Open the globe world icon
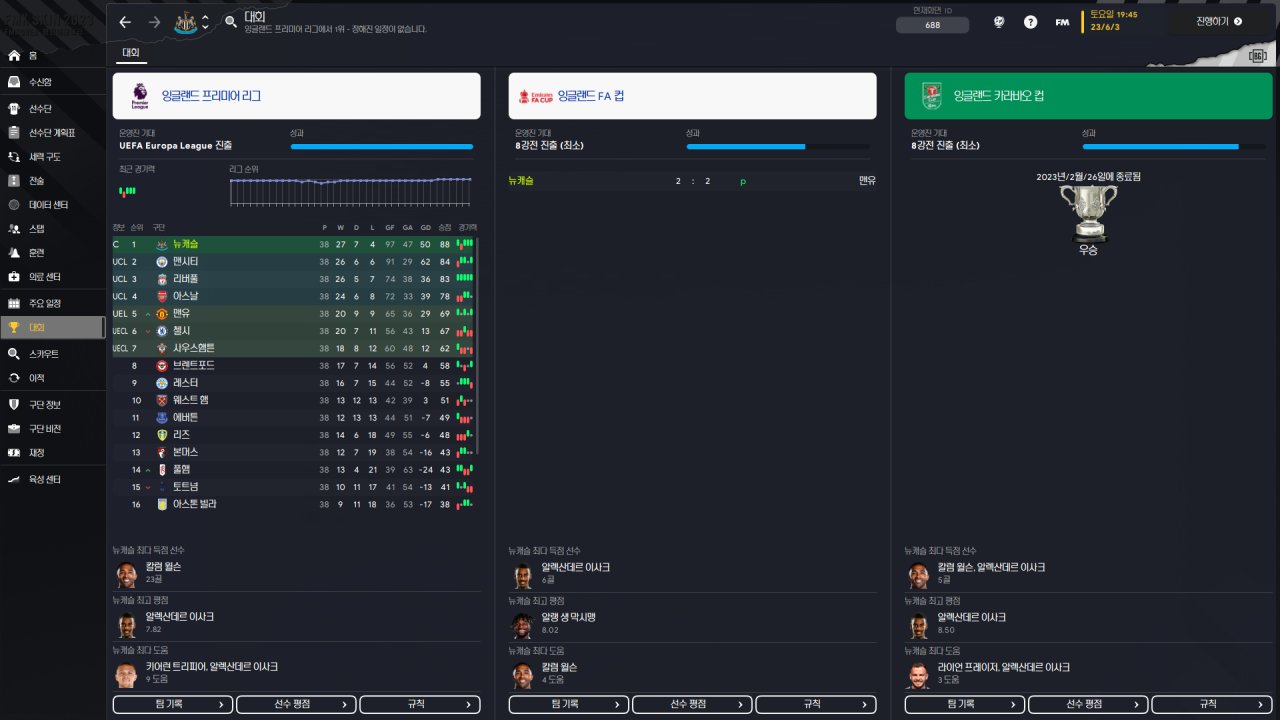Viewport: 1280px width, 720px height. (998, 22)
